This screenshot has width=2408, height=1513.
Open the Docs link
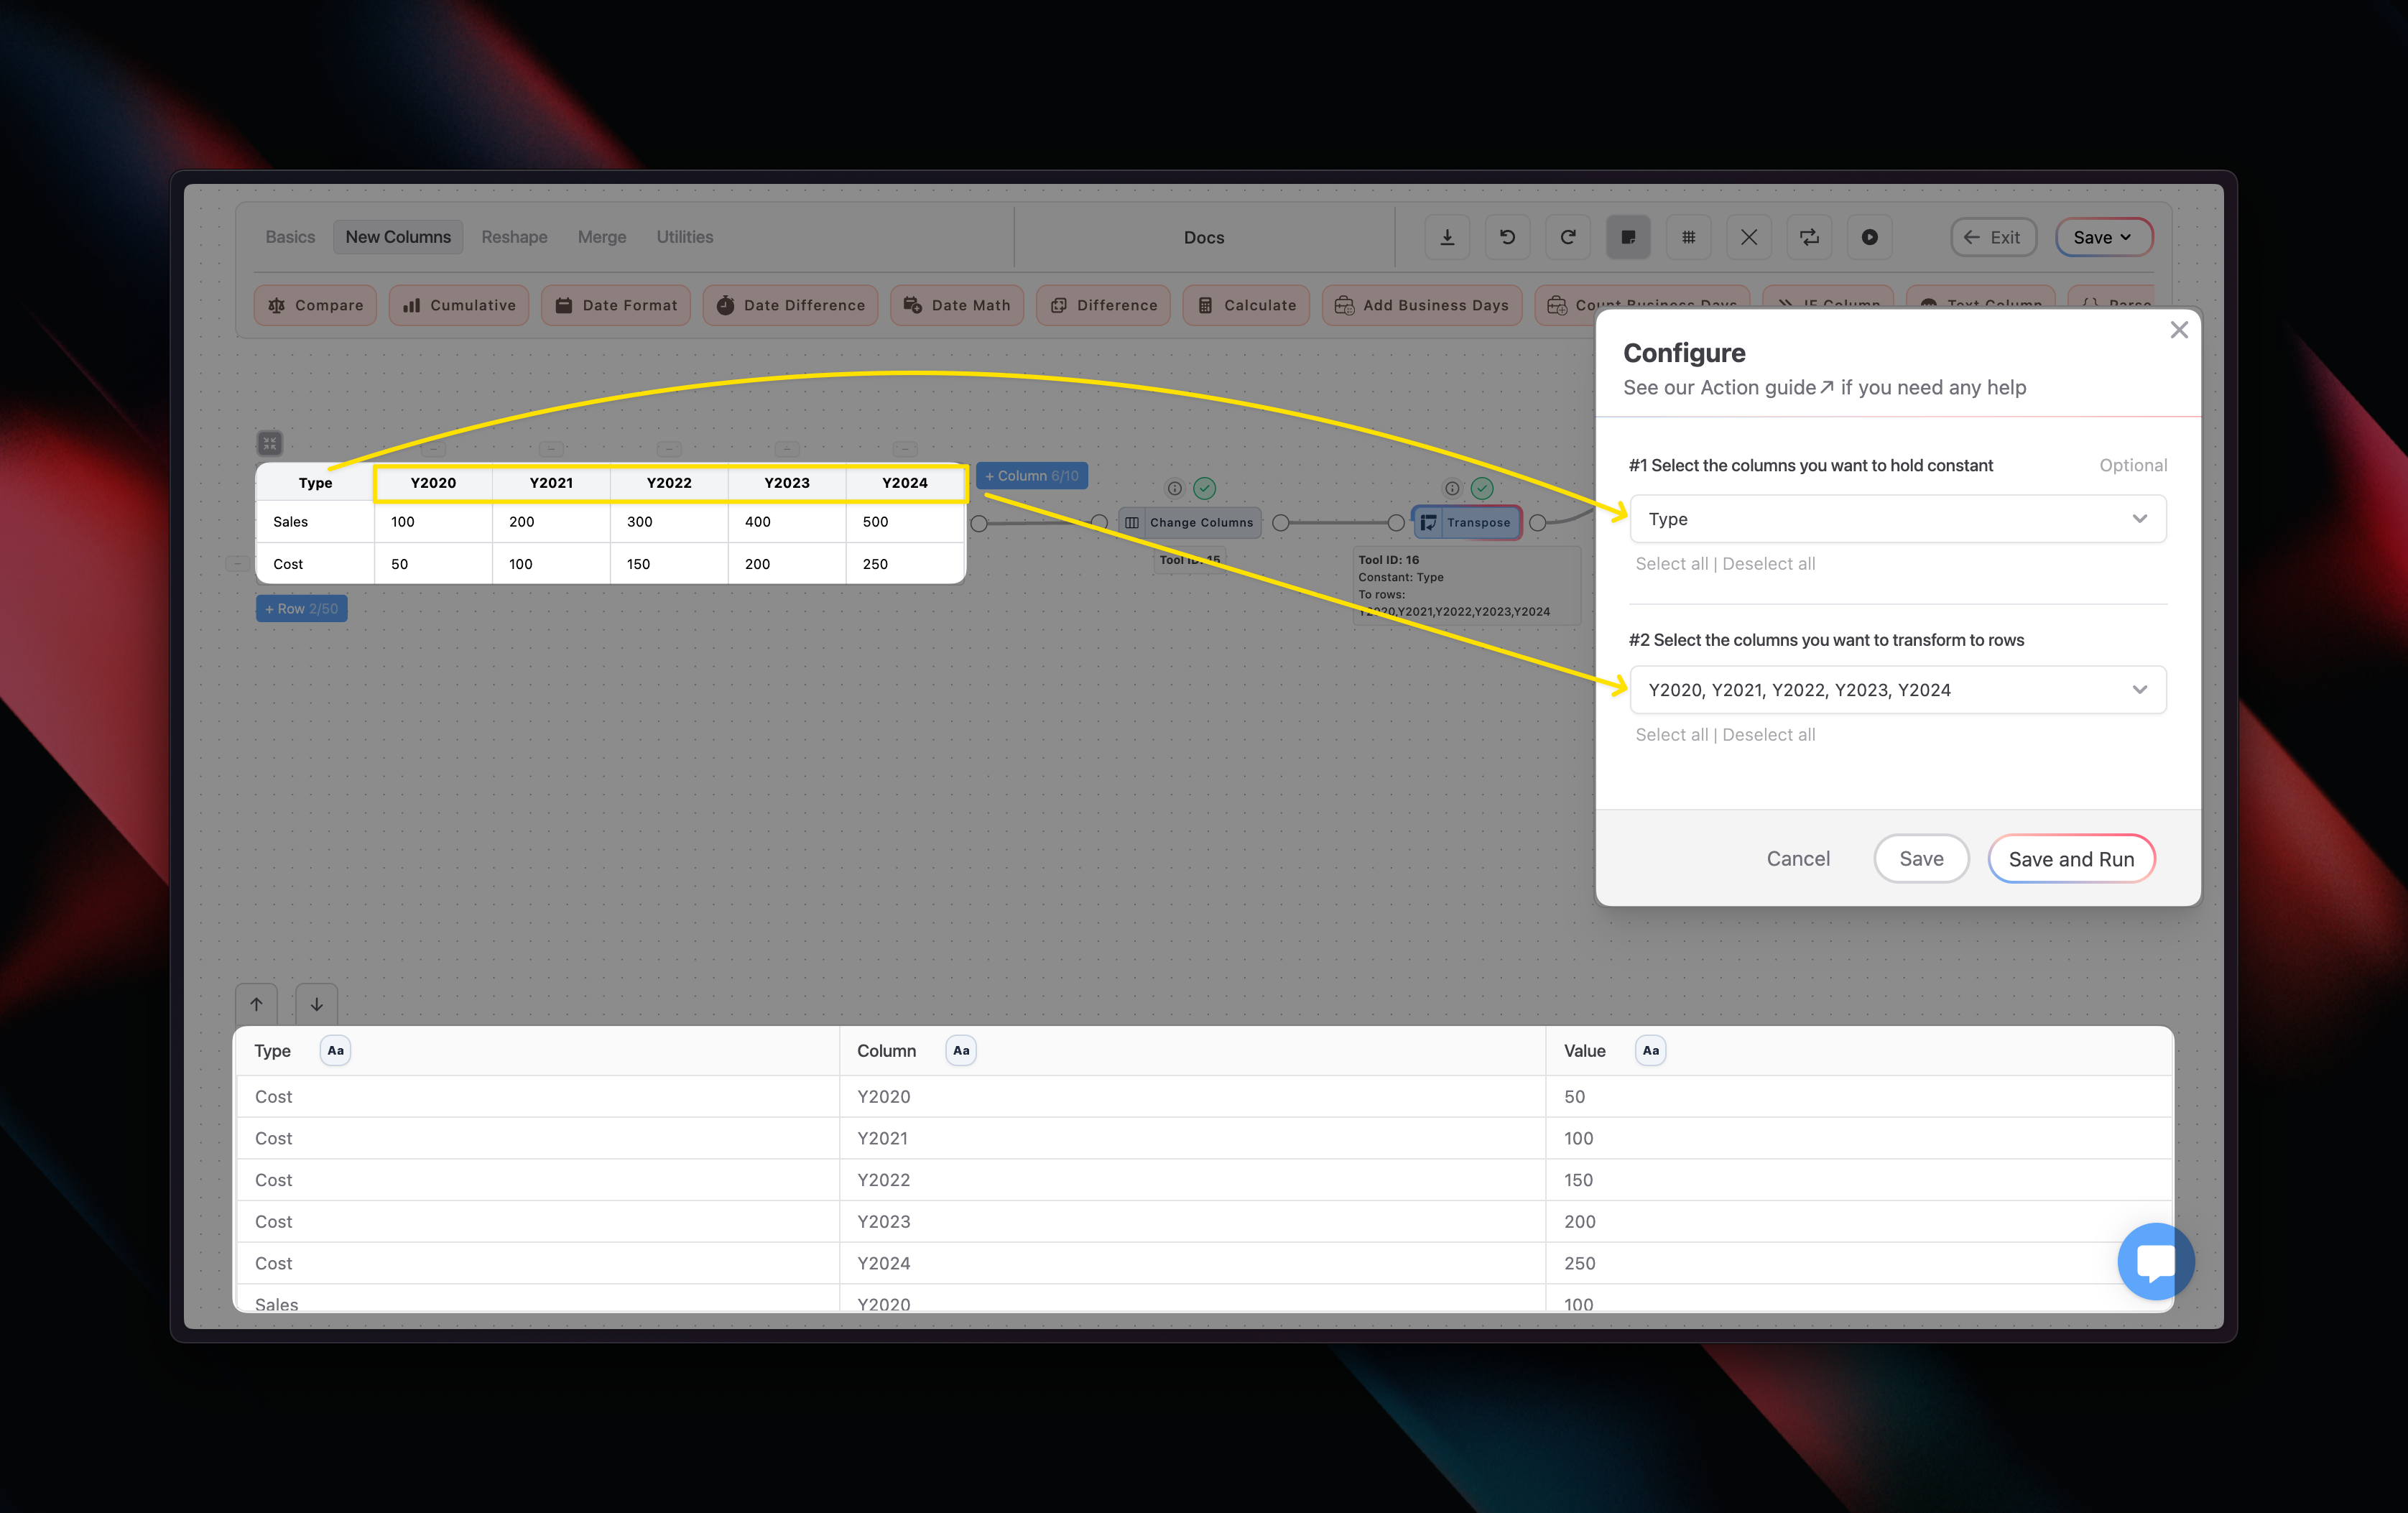[x=1204, y=237]
